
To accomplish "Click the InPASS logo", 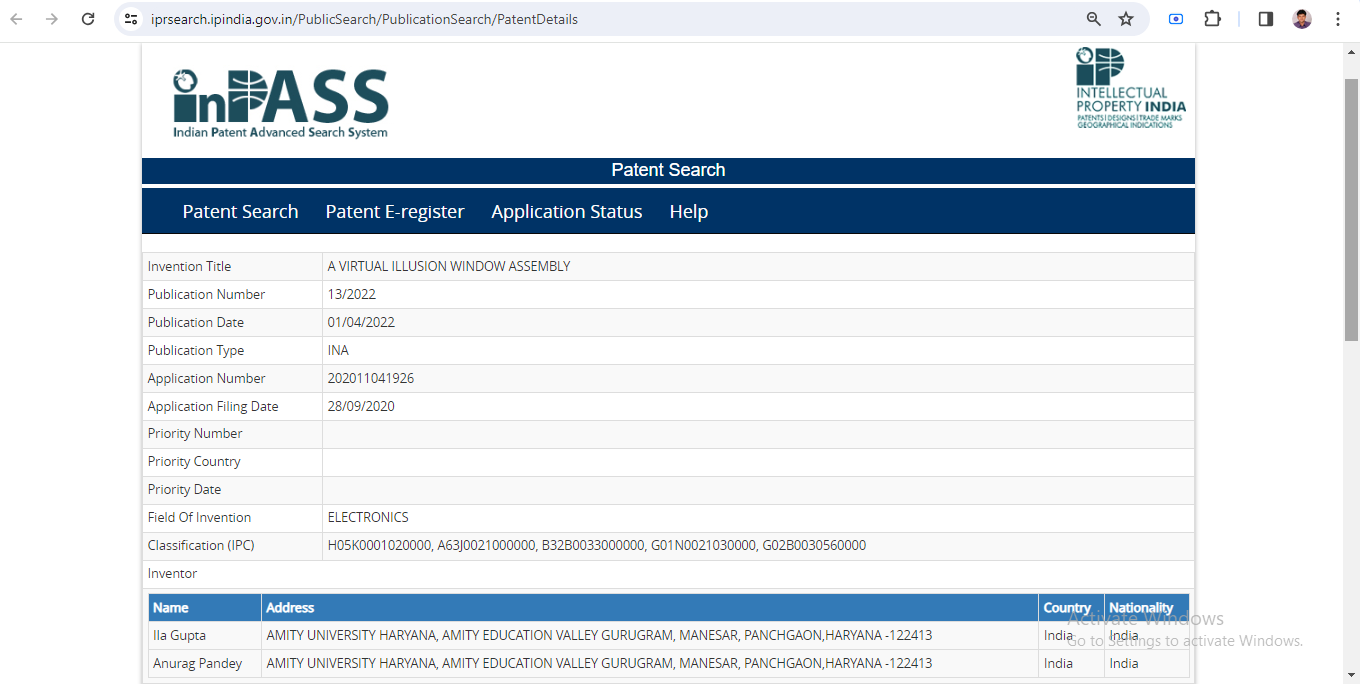I will point(280,103).
